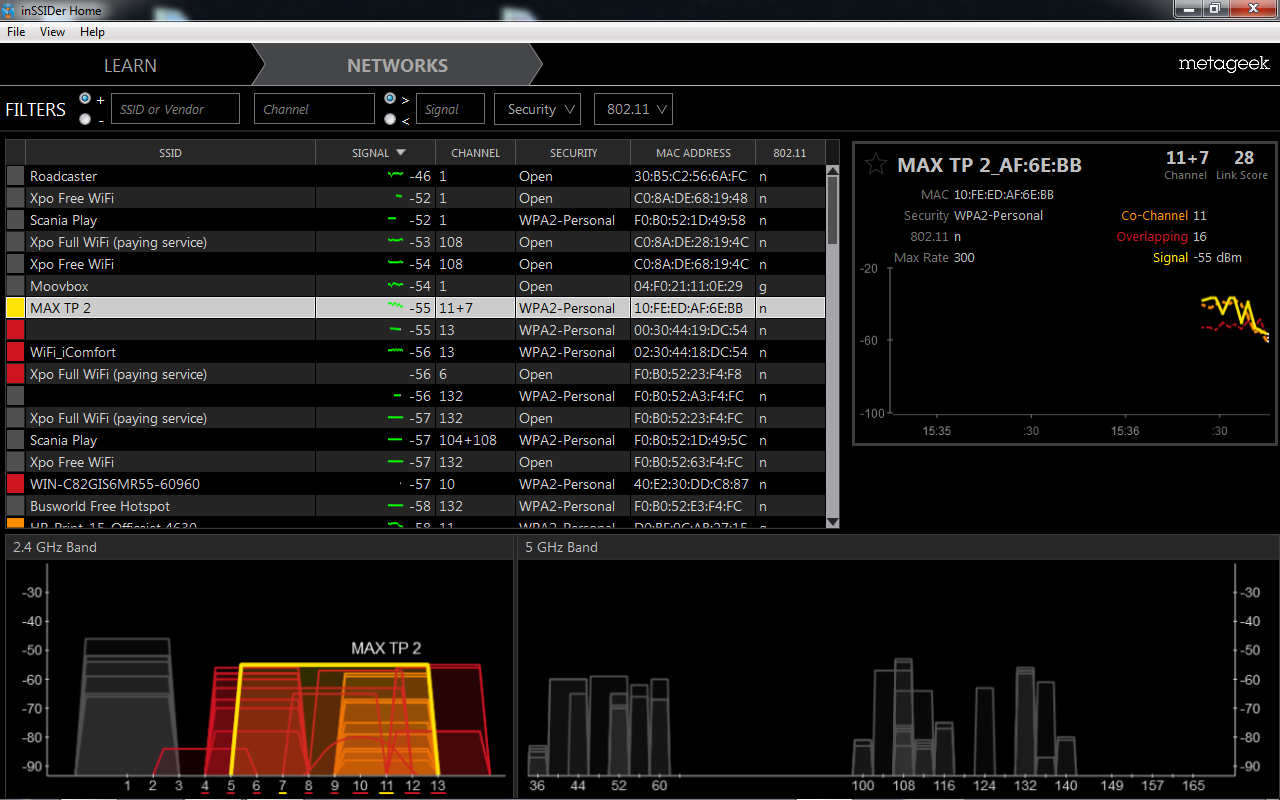Click the Link Score value 28
The image size is (1280, 800).
coord(1243,158)
